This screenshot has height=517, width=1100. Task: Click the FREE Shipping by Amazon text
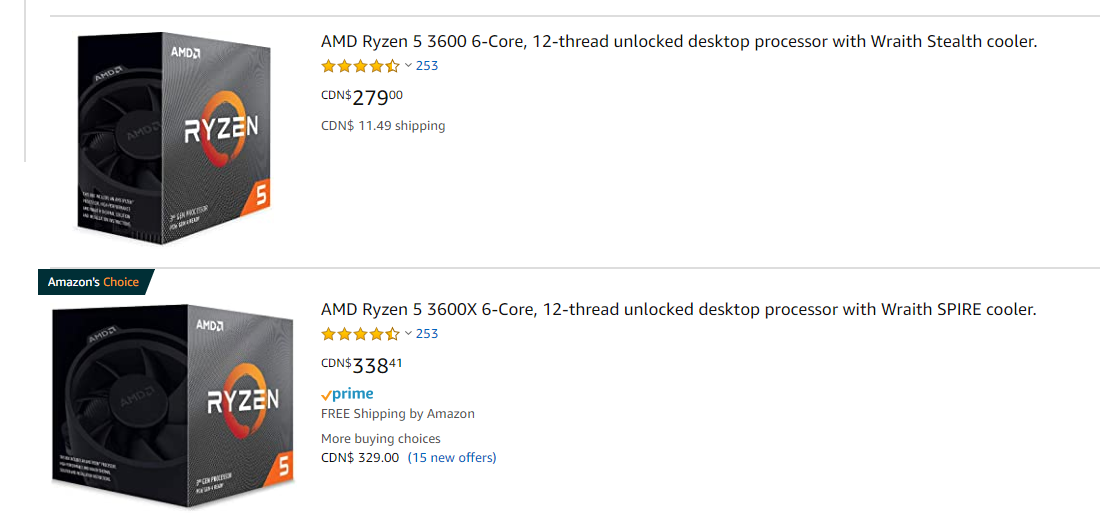[398, 414]
